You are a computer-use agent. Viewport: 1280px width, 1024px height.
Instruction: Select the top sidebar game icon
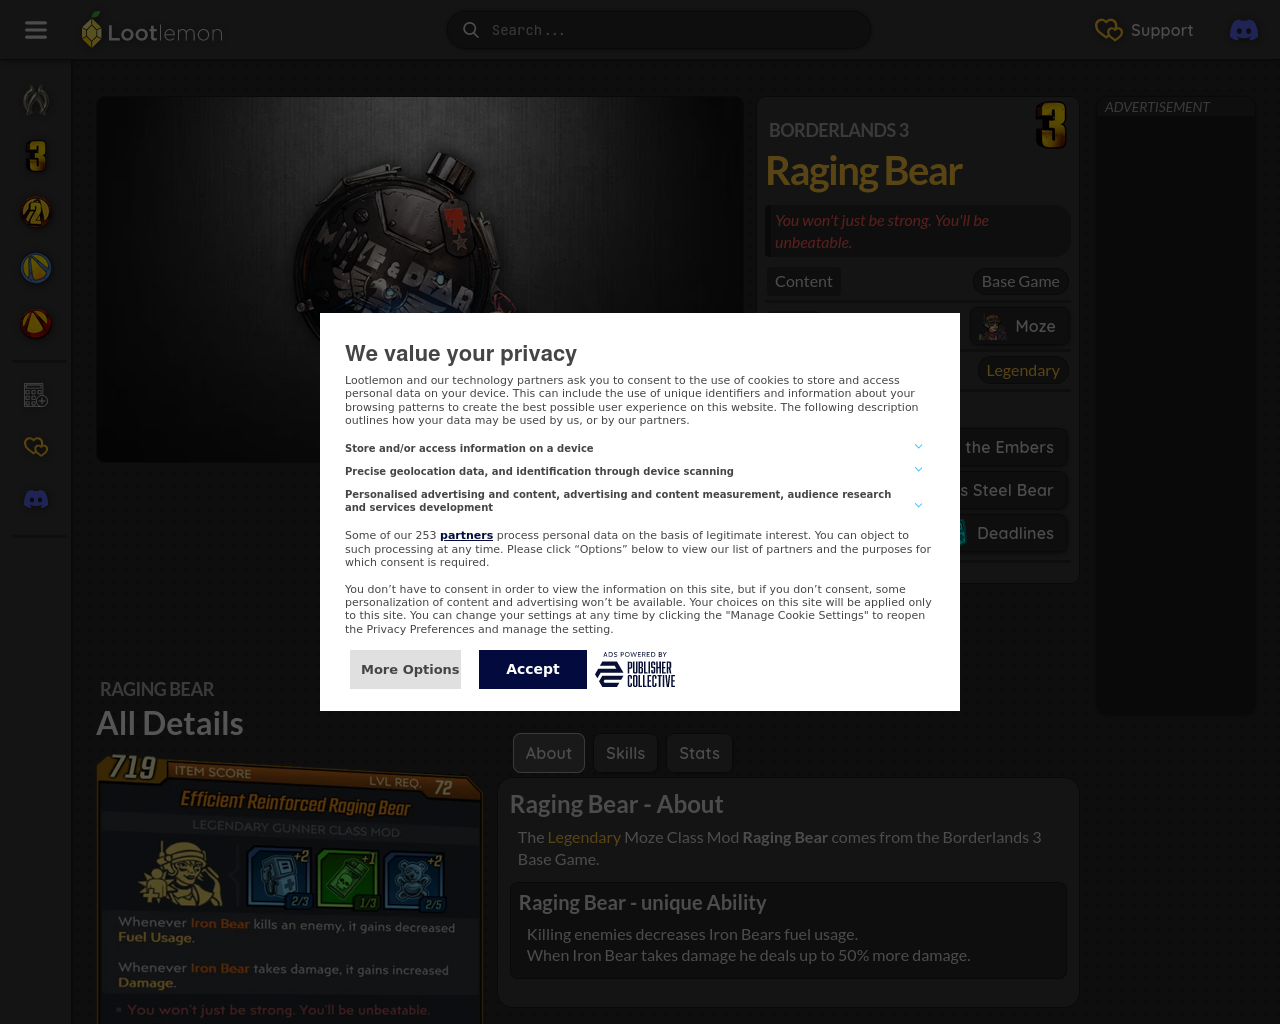pyautogui.click(x=36, y=100)
